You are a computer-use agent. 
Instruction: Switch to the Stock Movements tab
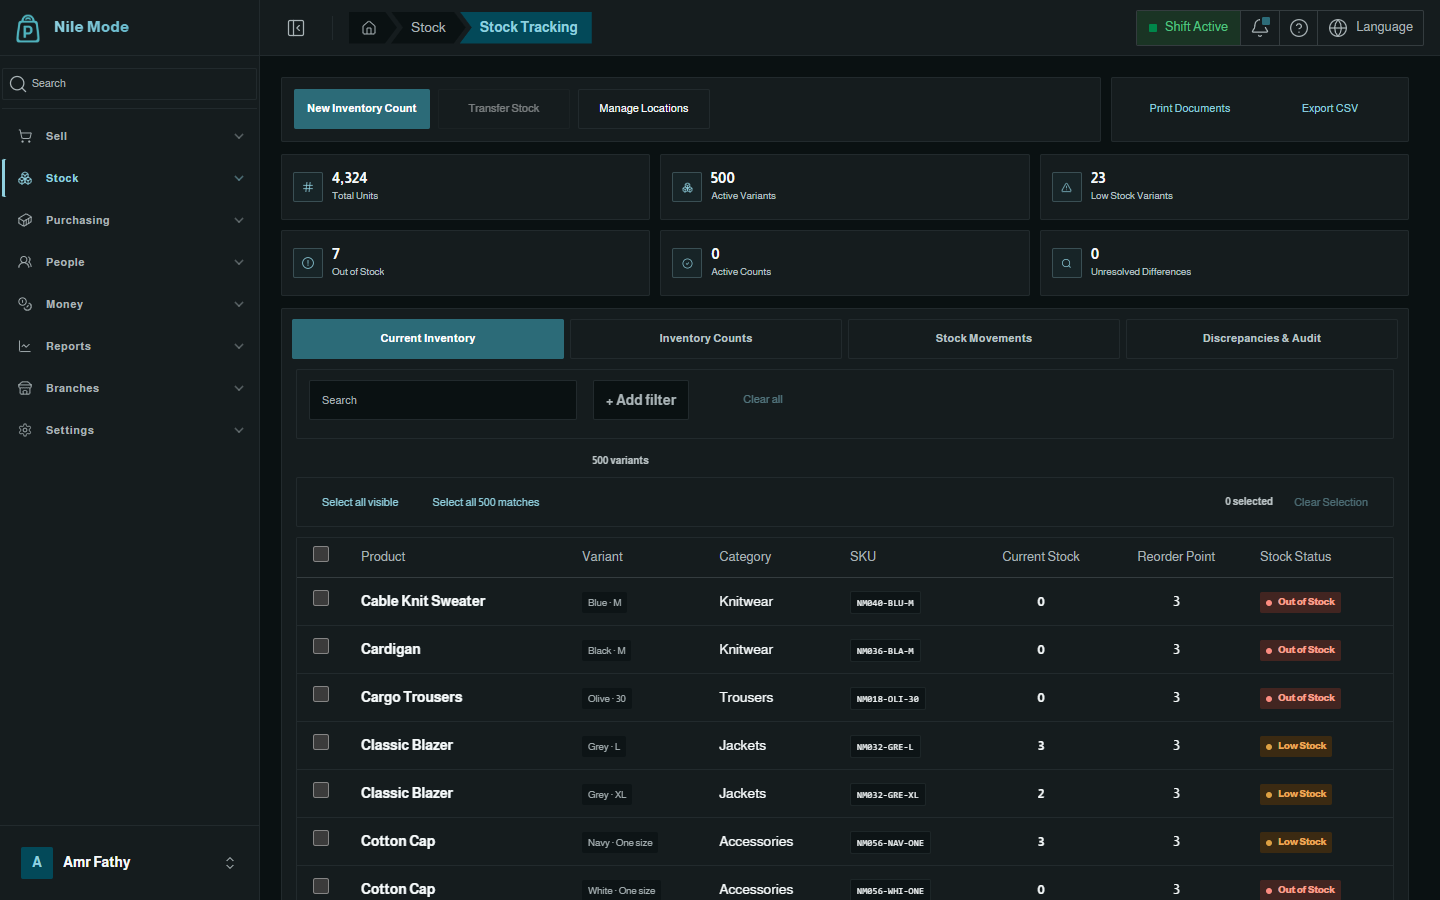pyautogui.click(x=984, y=339)
